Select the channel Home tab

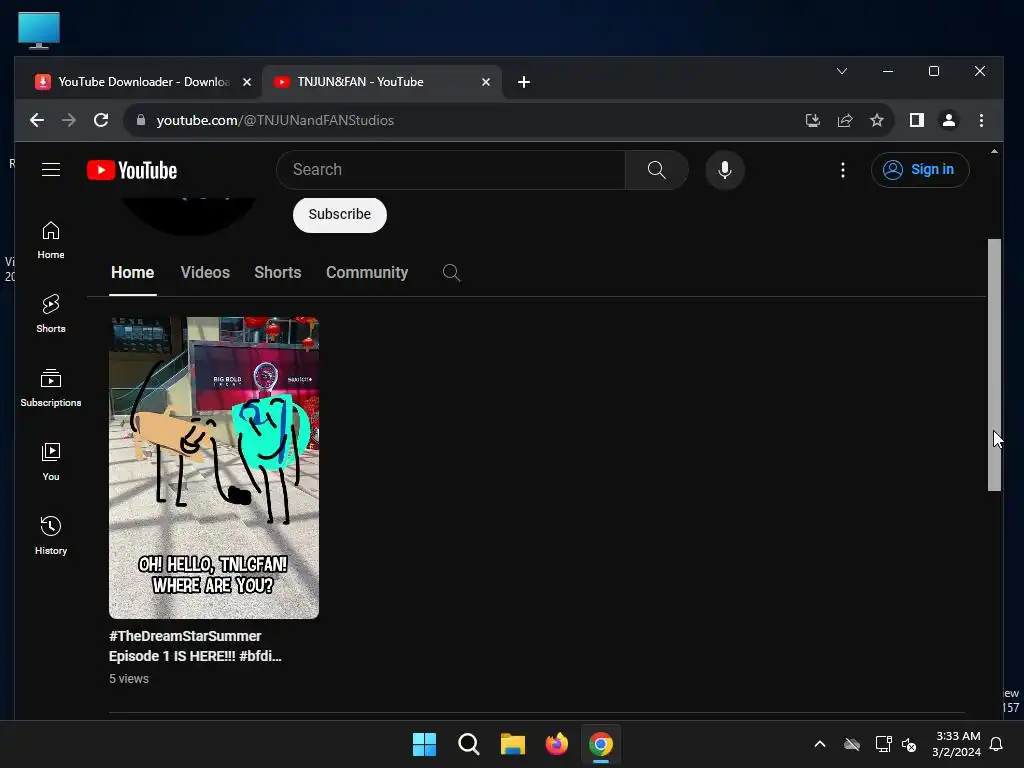[x=133, y=272]
